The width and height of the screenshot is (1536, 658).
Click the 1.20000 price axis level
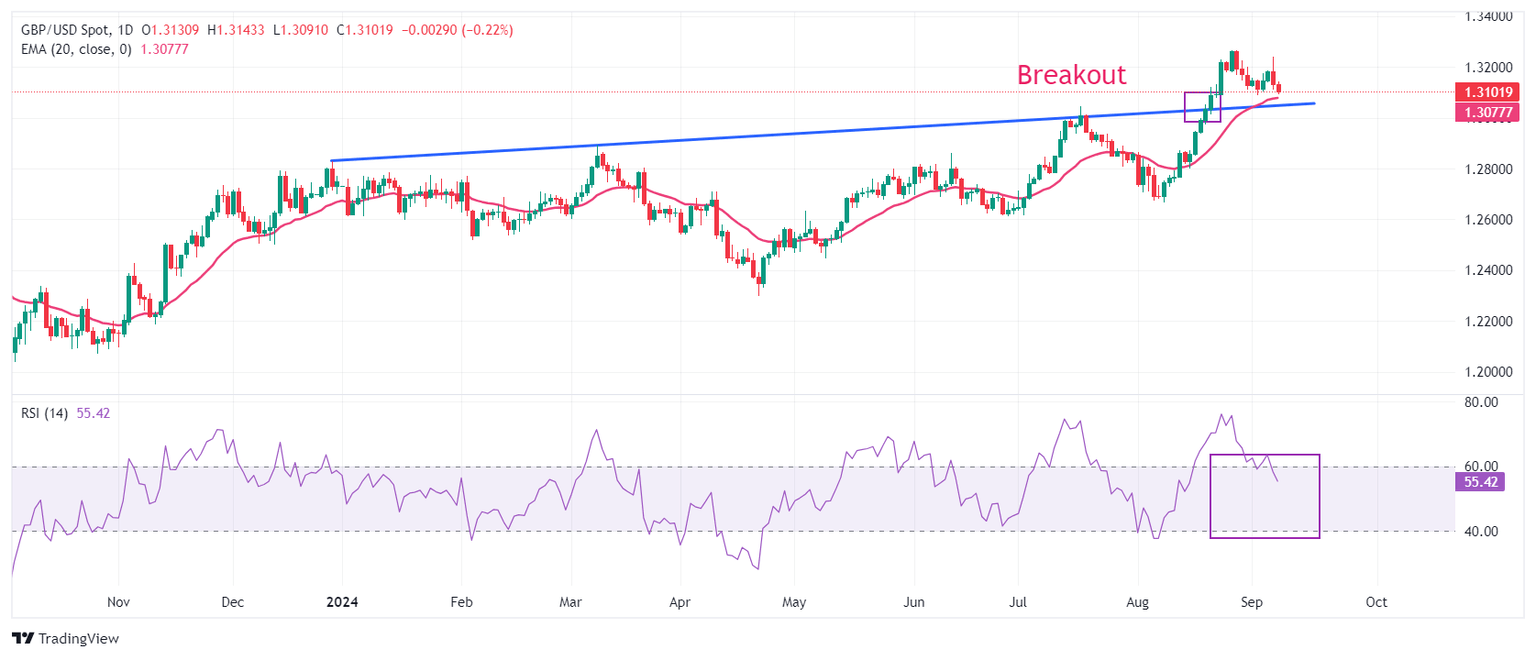1487,372
